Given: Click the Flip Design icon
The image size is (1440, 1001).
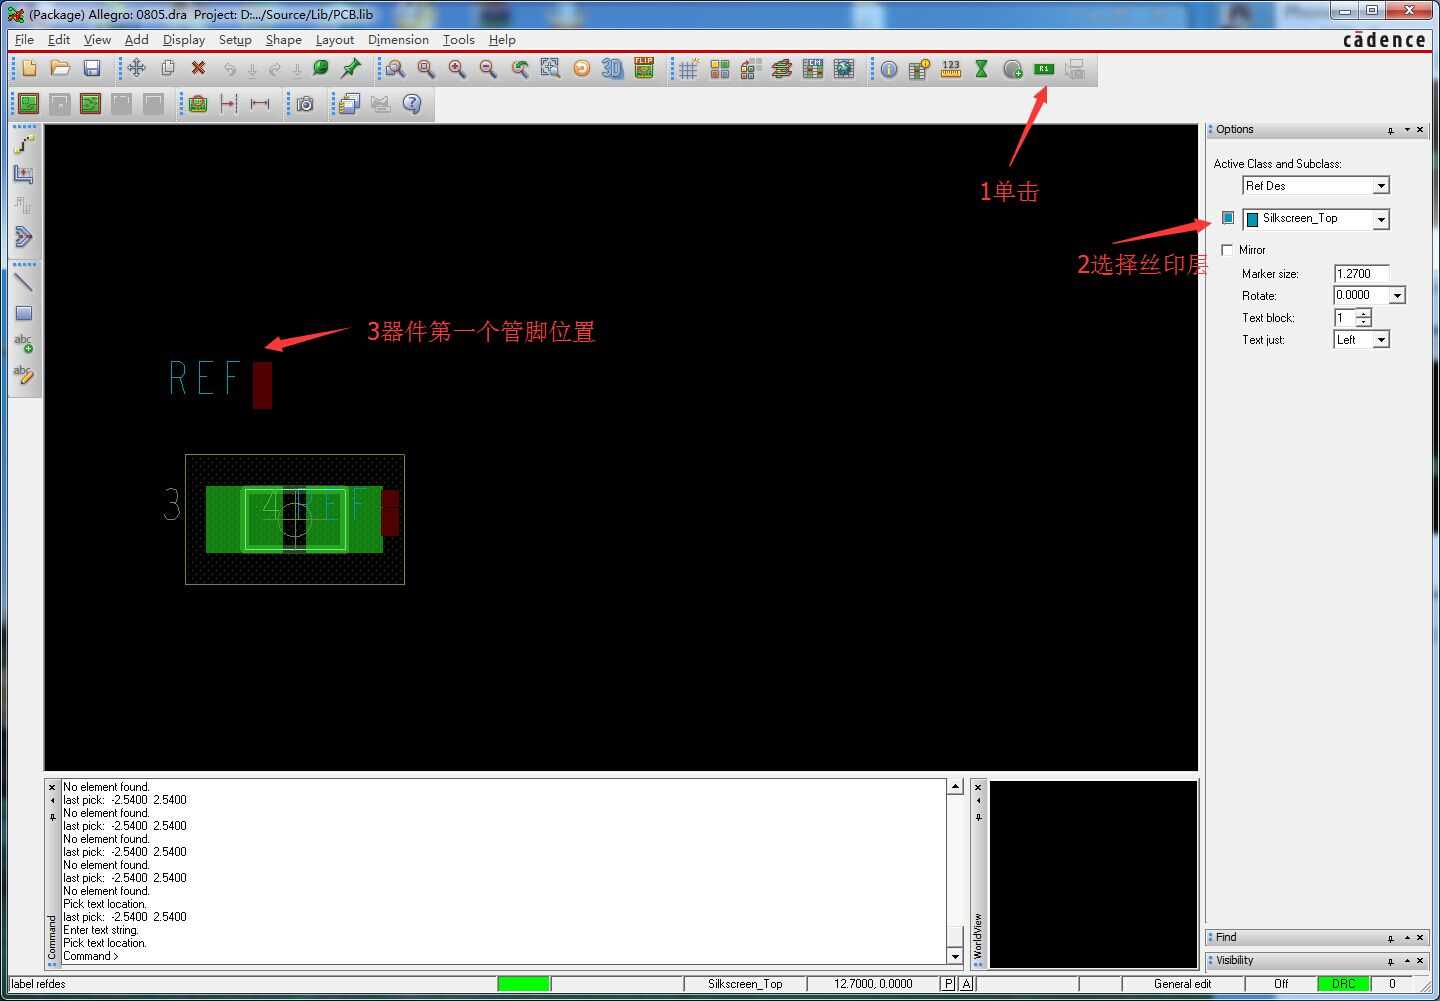Looking at the screenshot, I should (644, 69).
